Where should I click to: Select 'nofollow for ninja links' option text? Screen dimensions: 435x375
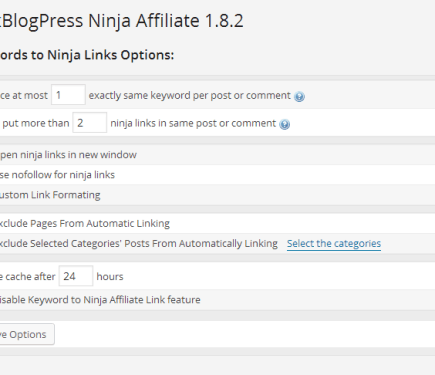click(x=63, y=175)
